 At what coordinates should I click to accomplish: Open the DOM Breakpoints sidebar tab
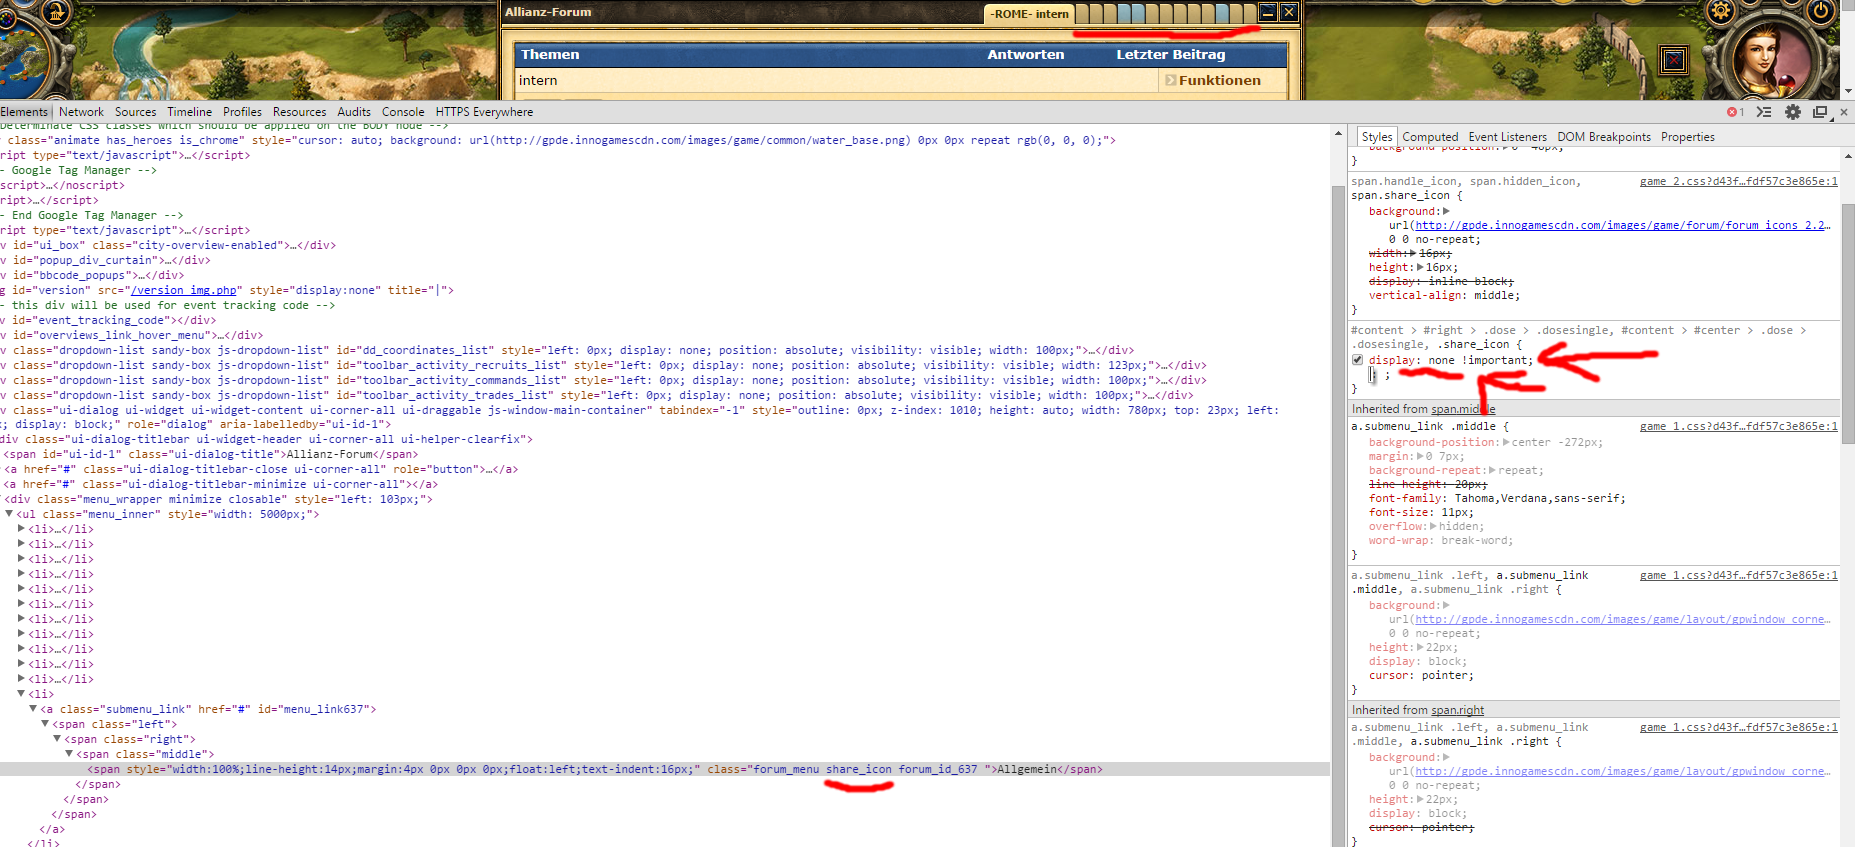(1604, 137)
